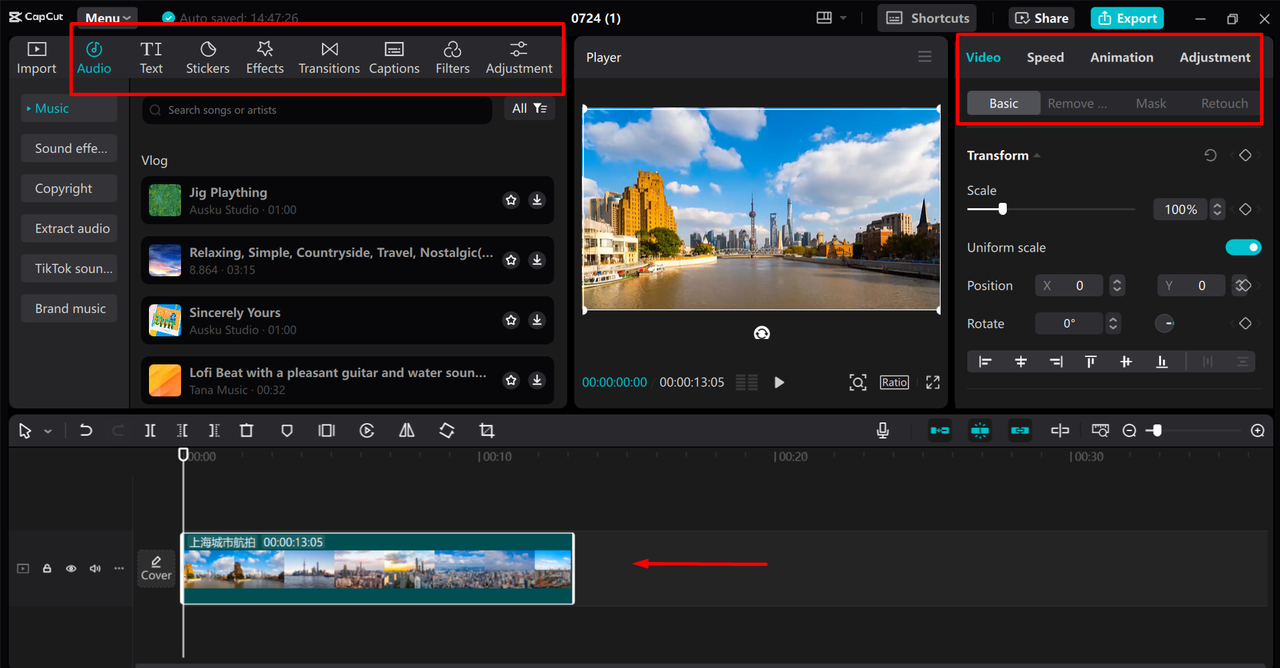Open the Import media tab
The height and width of the screenshot is (668, 1280).
pos(36,58)
